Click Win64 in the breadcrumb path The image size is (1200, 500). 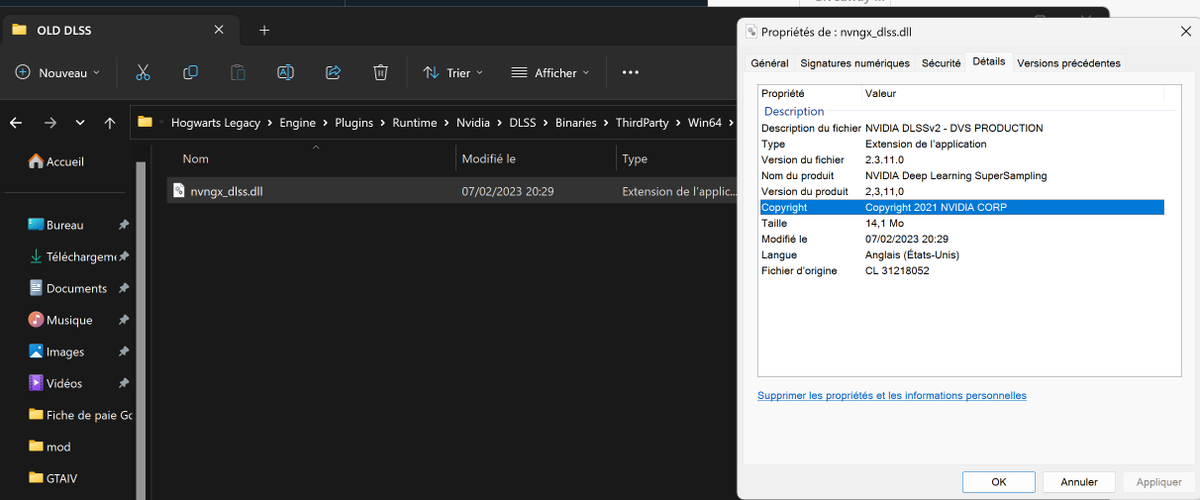[706, 123]
